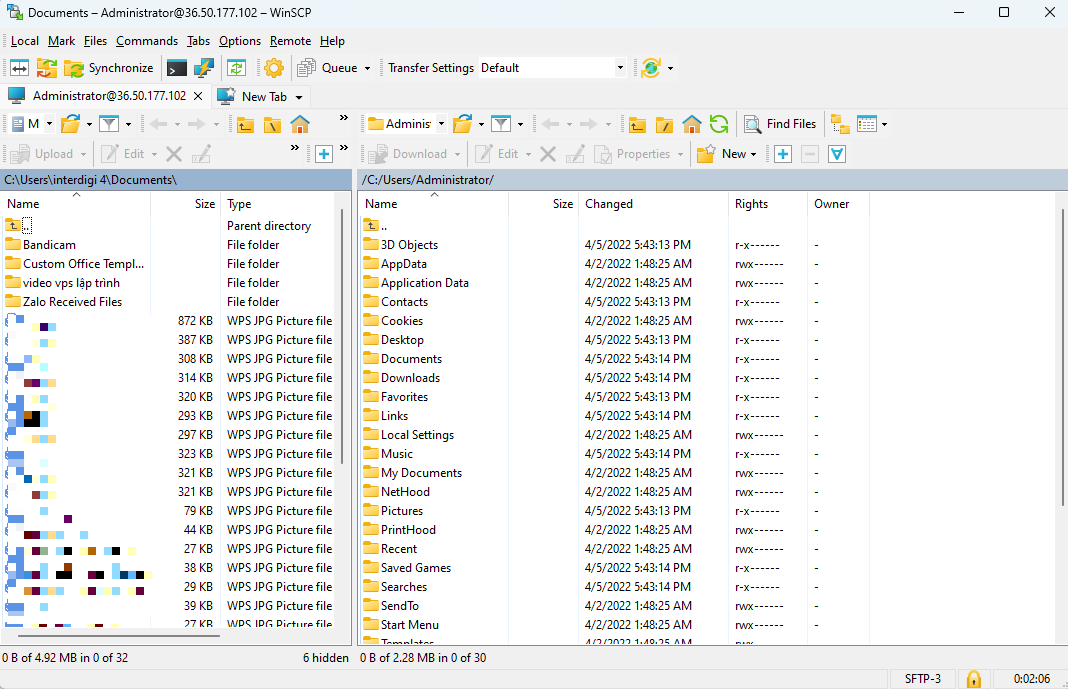1068x689 pixels.
Task: Open the Options menu
Action: click(x=240, y=41)
